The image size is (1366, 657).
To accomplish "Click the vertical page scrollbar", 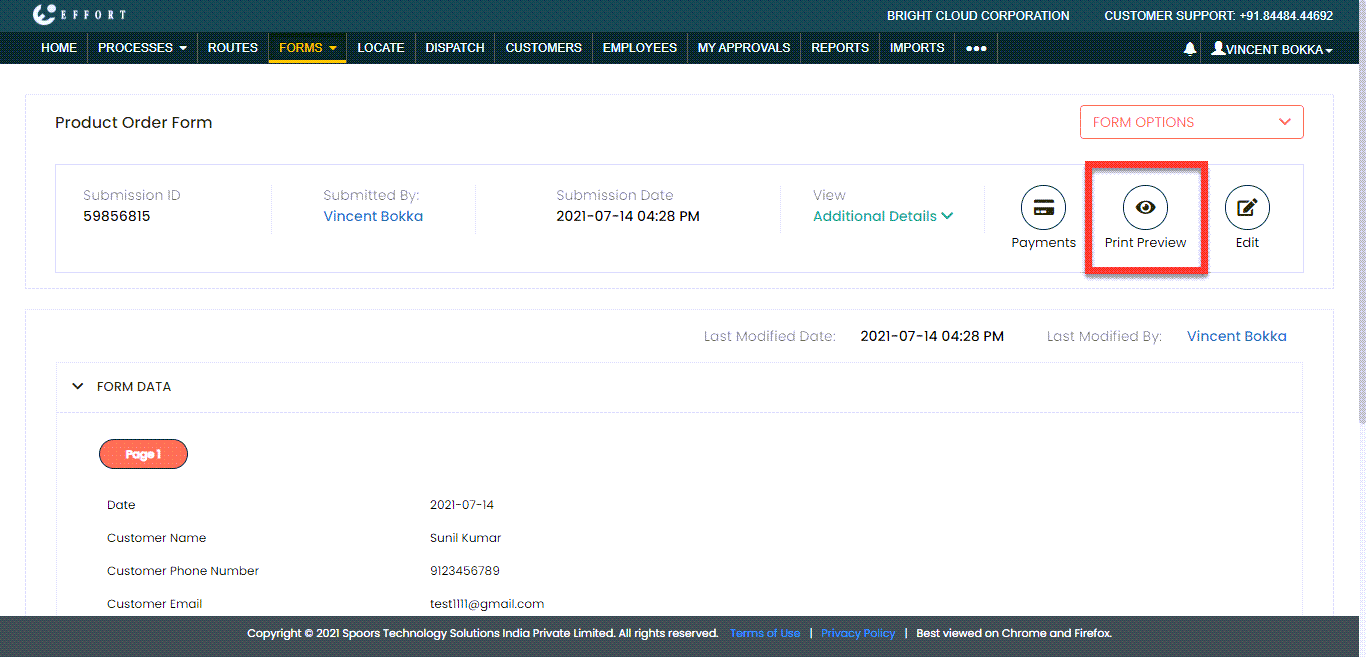I will click(x=1360, y=250).
